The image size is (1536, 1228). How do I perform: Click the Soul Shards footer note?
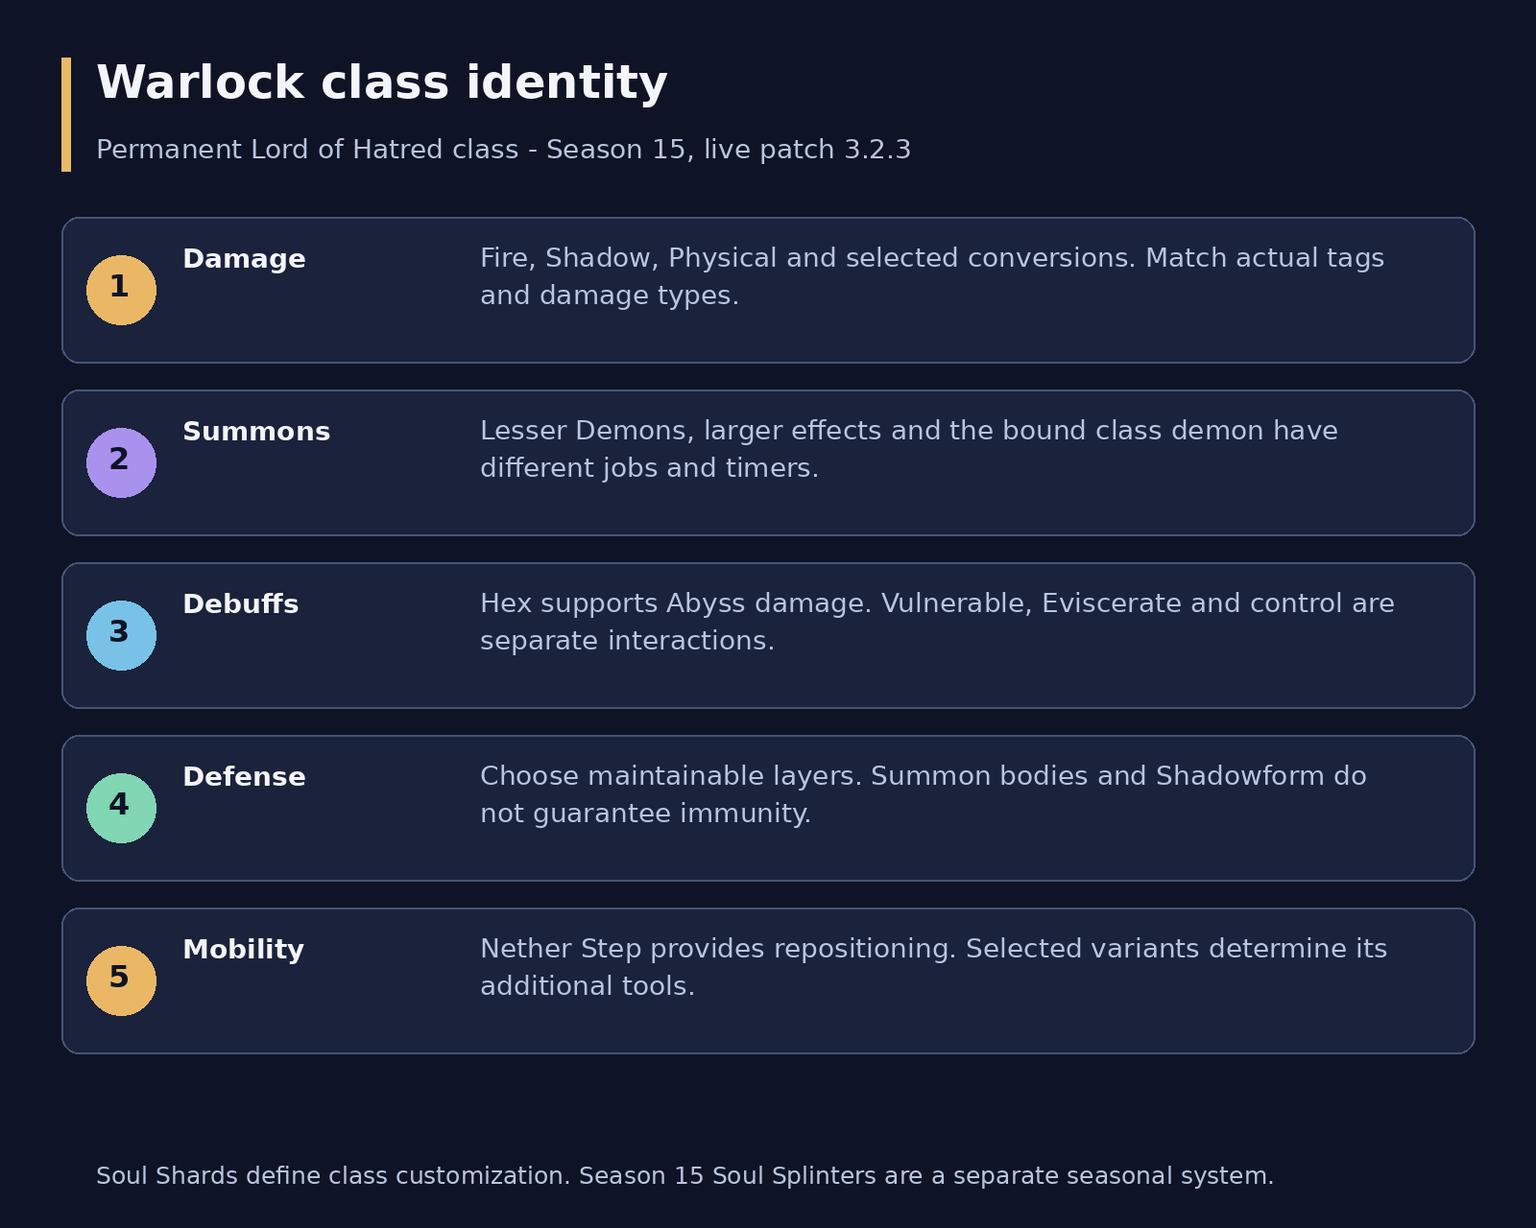click(685, 1176)
